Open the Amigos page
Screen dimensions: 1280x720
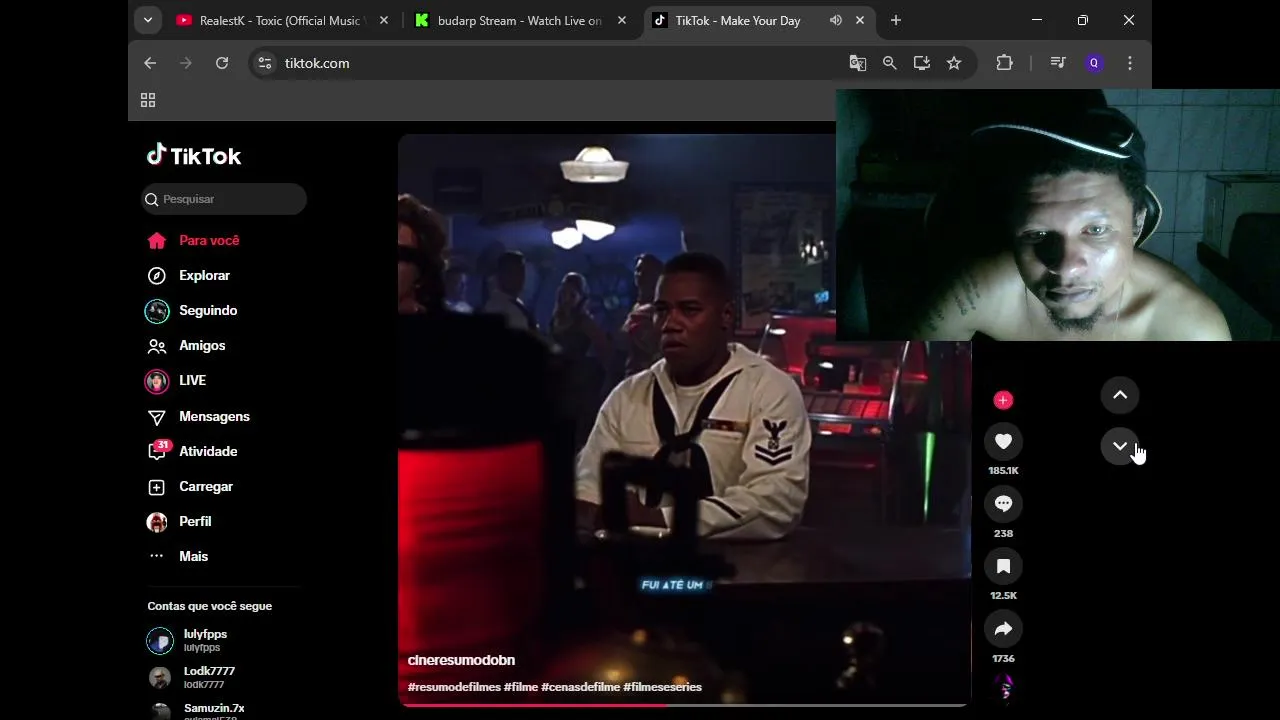pyautogui.click(x=186, y=345)
